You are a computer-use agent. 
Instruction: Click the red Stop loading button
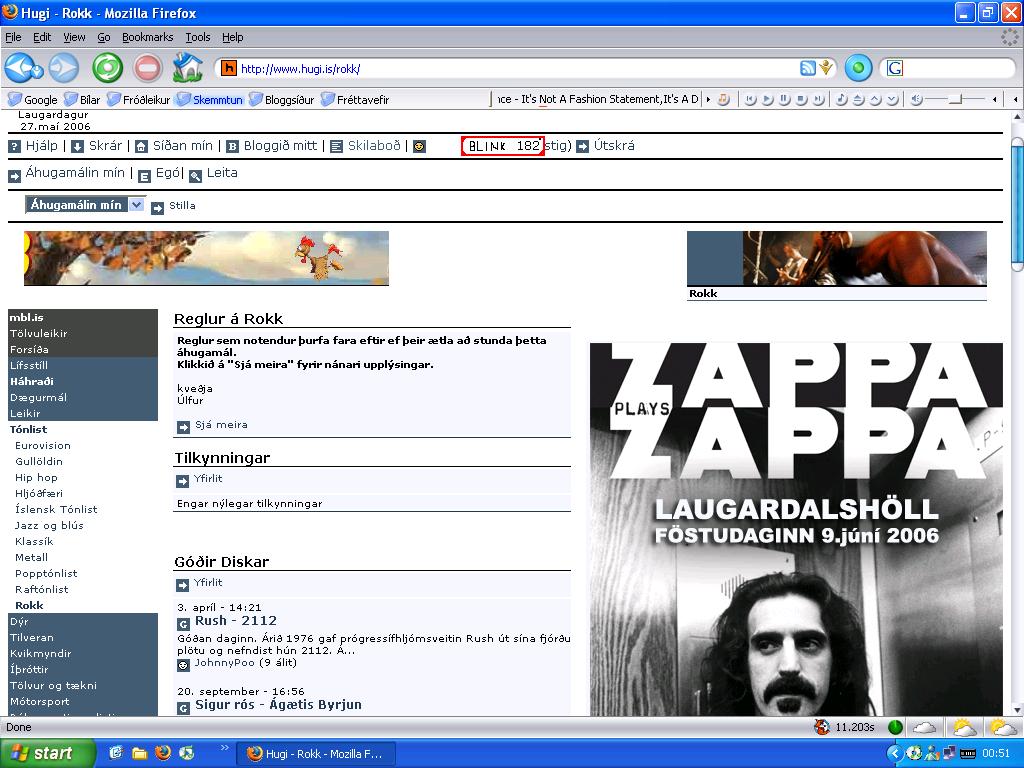click(148, 68)
